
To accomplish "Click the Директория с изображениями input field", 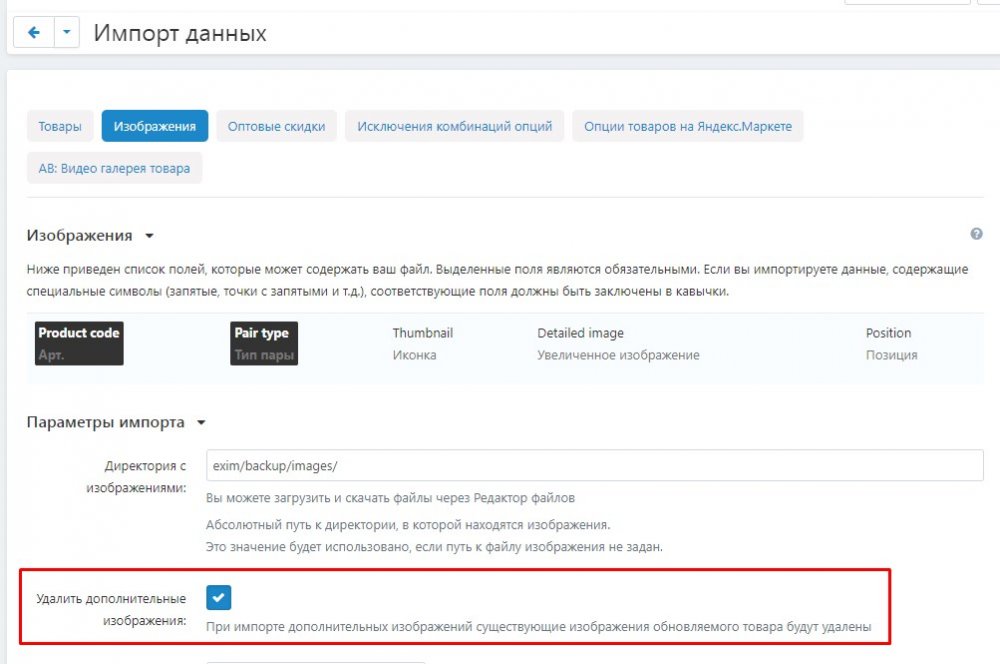I will [594, 465].
